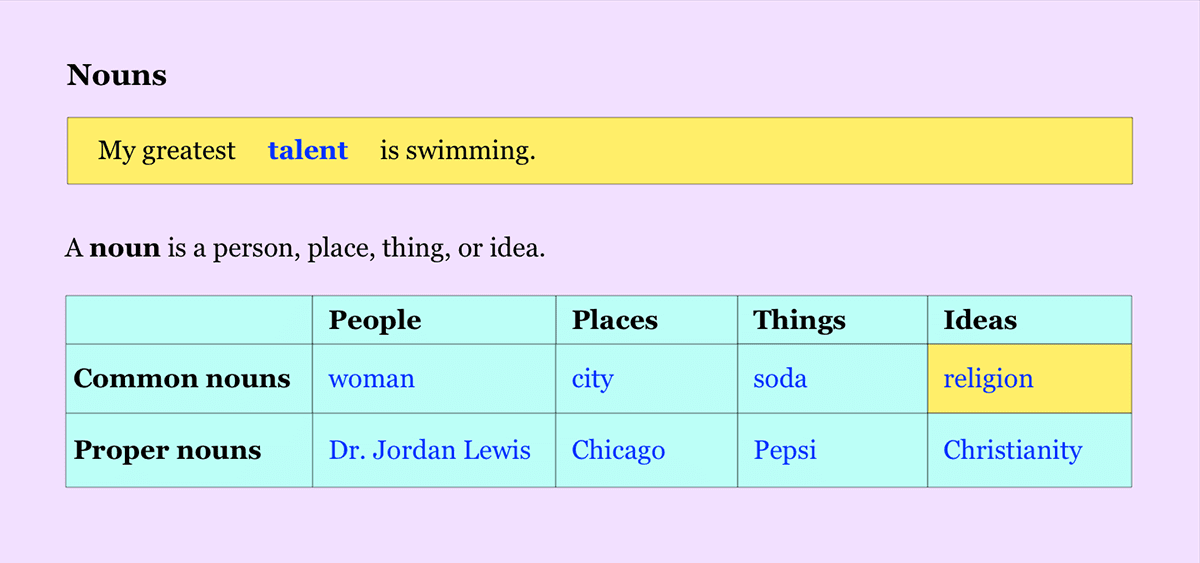Click the "Things" column header

pyautogui.click(x=799, y=320)
